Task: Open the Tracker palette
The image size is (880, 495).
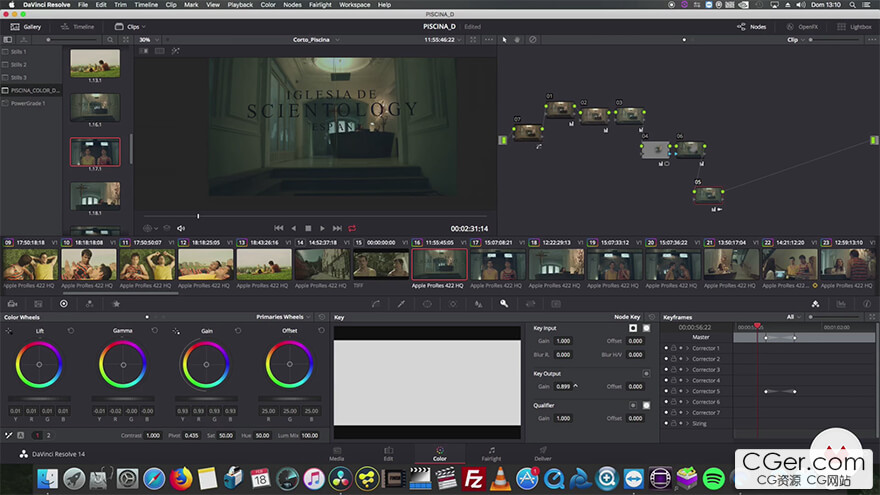Action: click(452, 304)
